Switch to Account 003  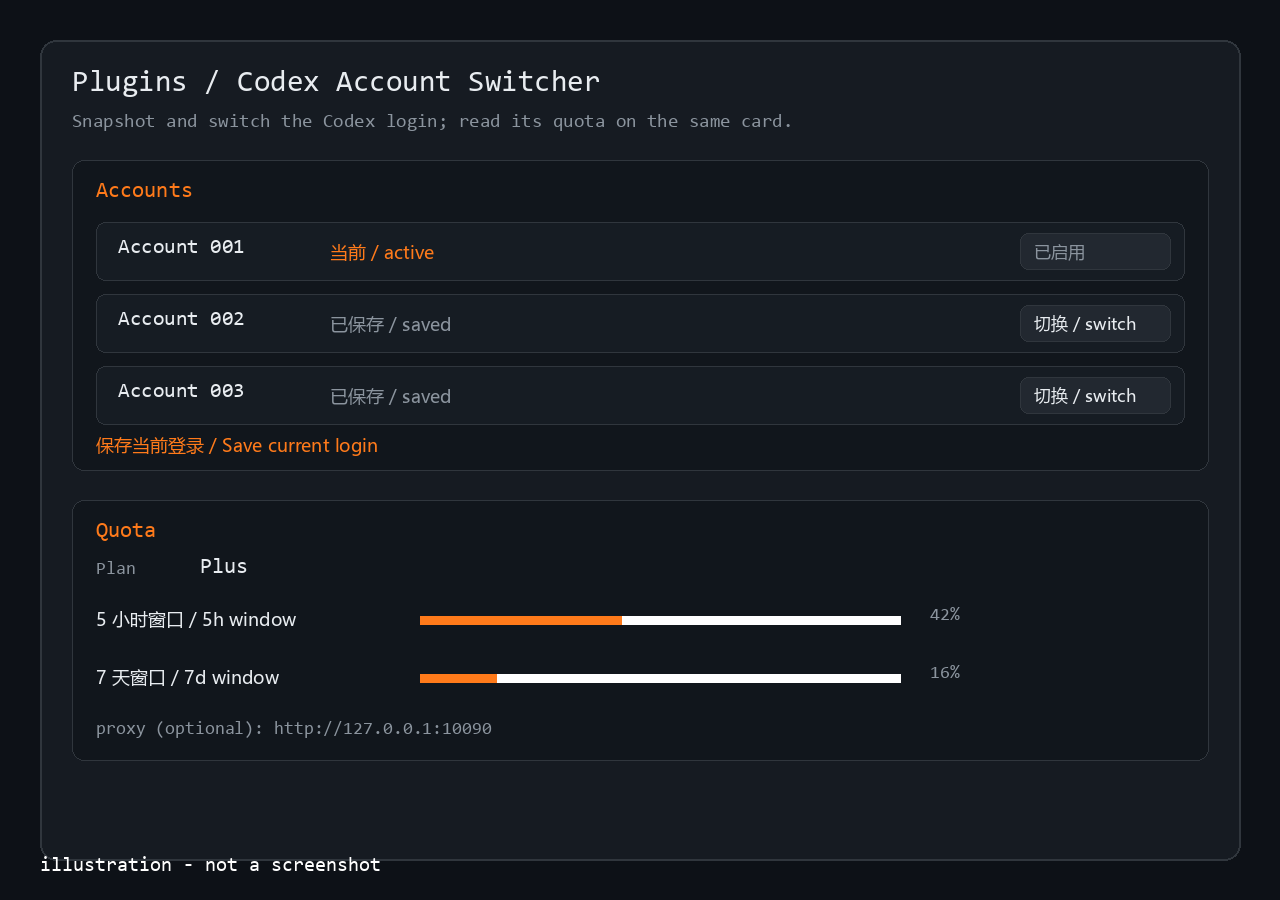pyautogui.click(x=1095, y=396)
